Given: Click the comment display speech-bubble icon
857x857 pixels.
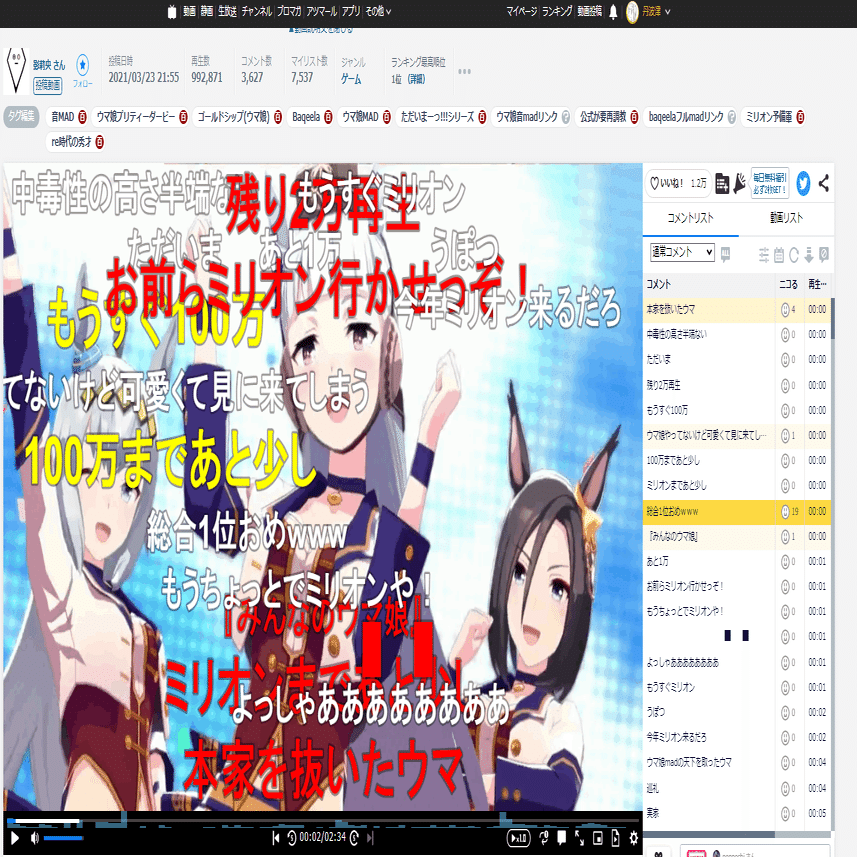Looking at the screenshot, I should point(725,254).
